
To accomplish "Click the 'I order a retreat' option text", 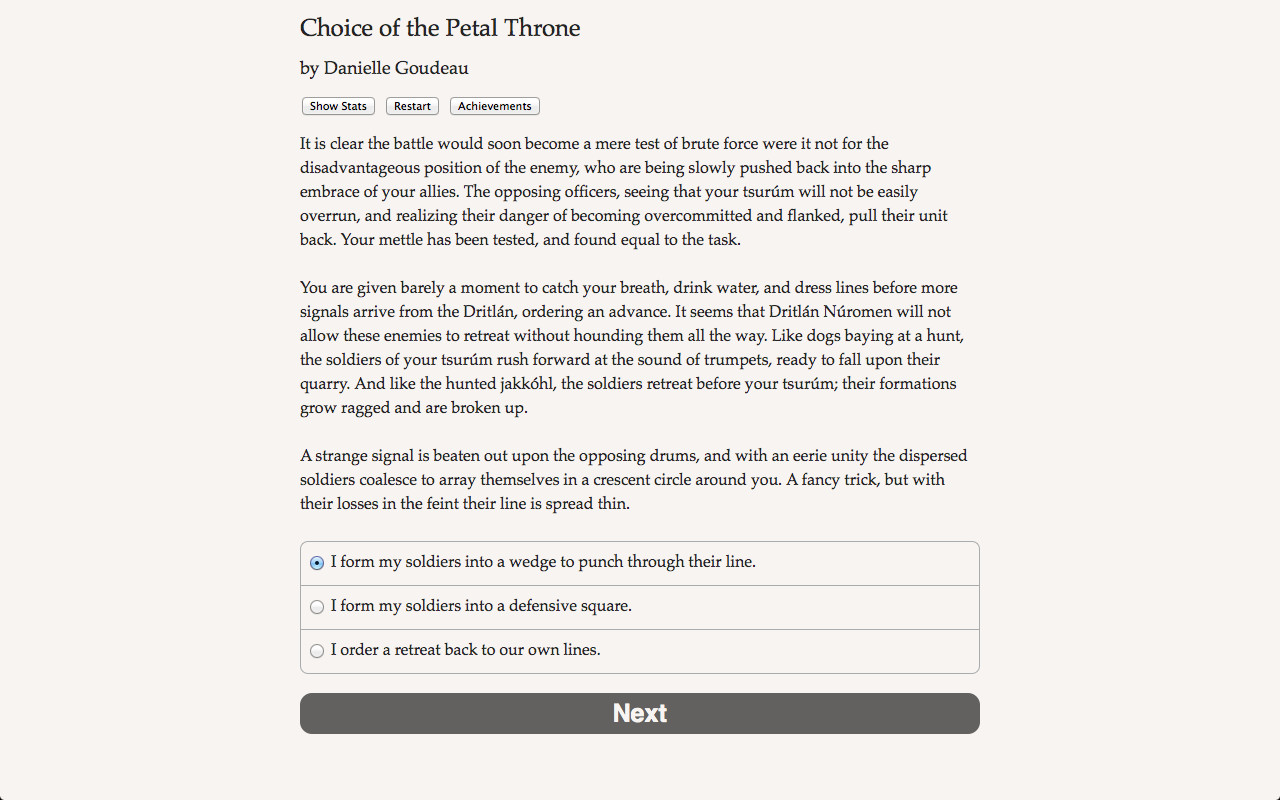I will point(465,650).
